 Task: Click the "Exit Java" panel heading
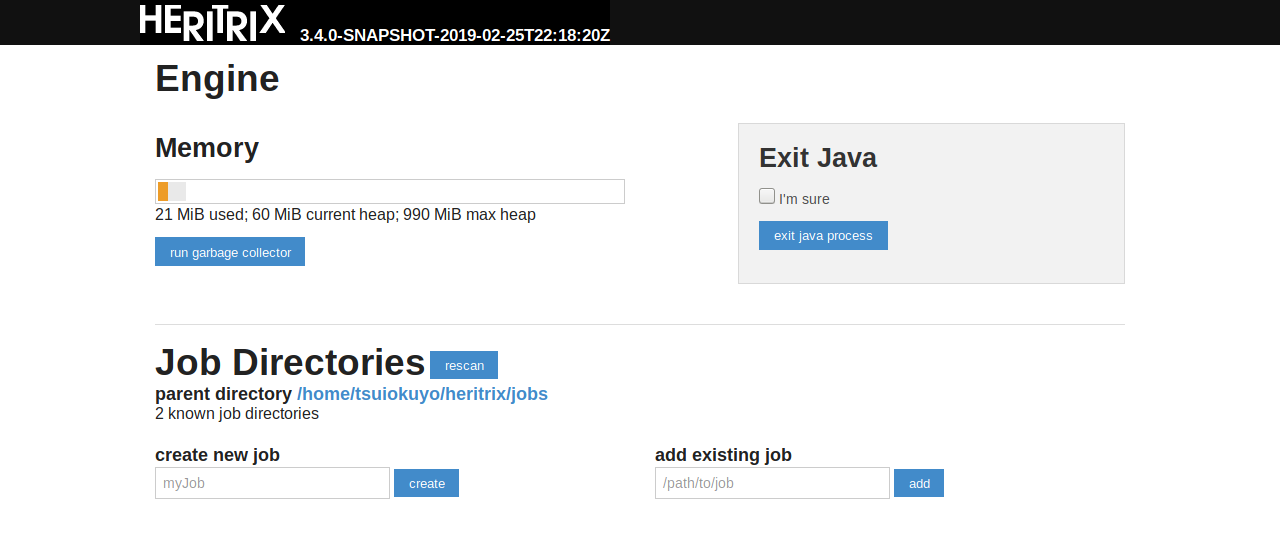pos(818,158)
